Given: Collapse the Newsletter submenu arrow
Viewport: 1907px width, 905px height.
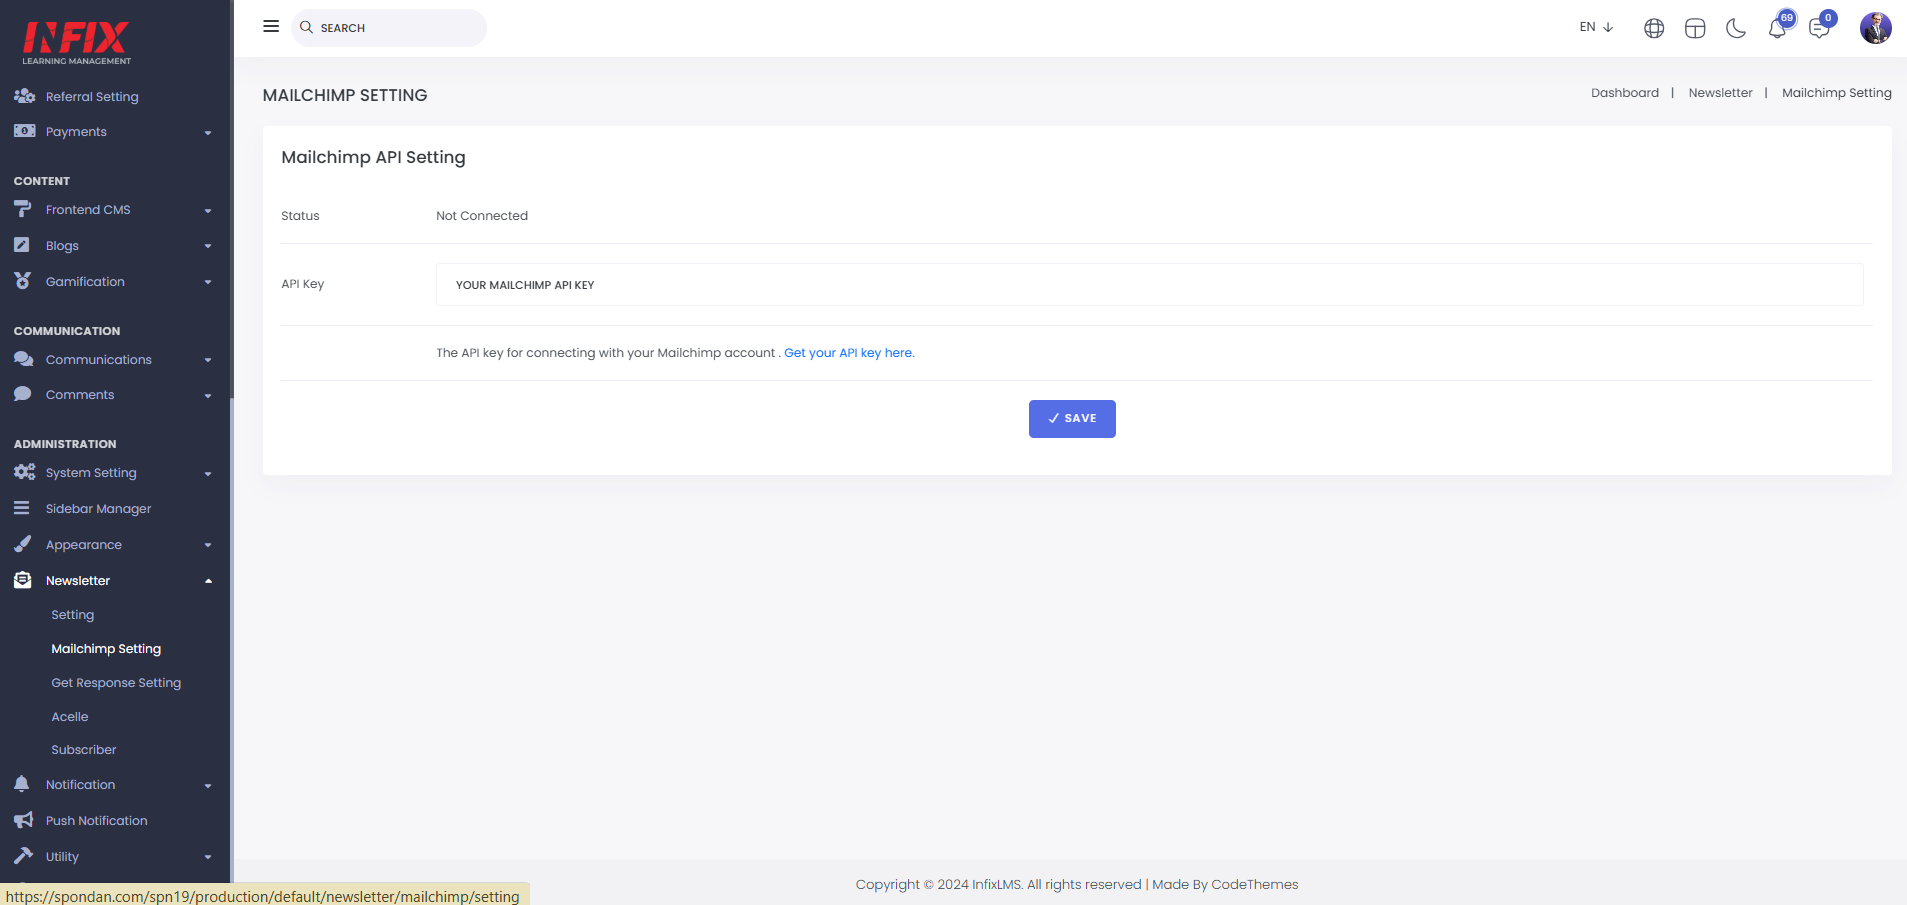Looking at the screenshot, I should (x=208, y=581).
